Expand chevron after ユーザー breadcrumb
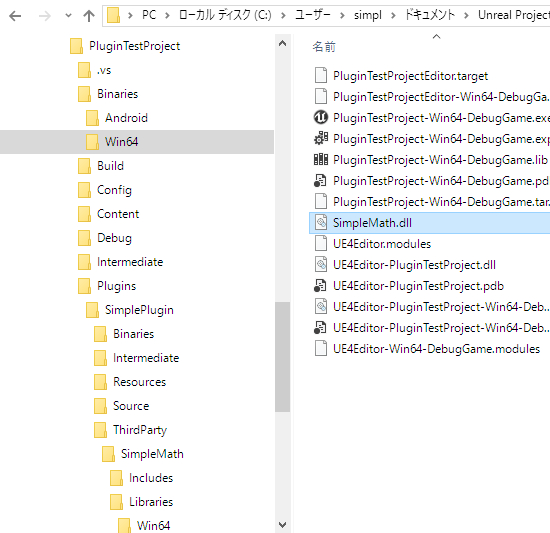Screen dimensions: 550x533 (x=342, y=15)
